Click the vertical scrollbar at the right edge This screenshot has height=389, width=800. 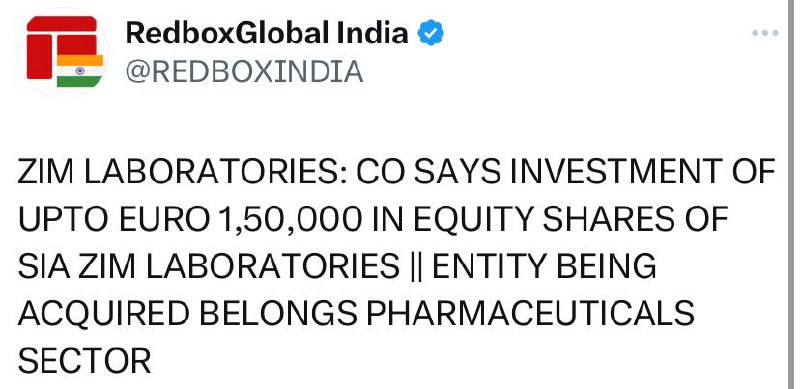pyautogui.click(x=792, y=194)
